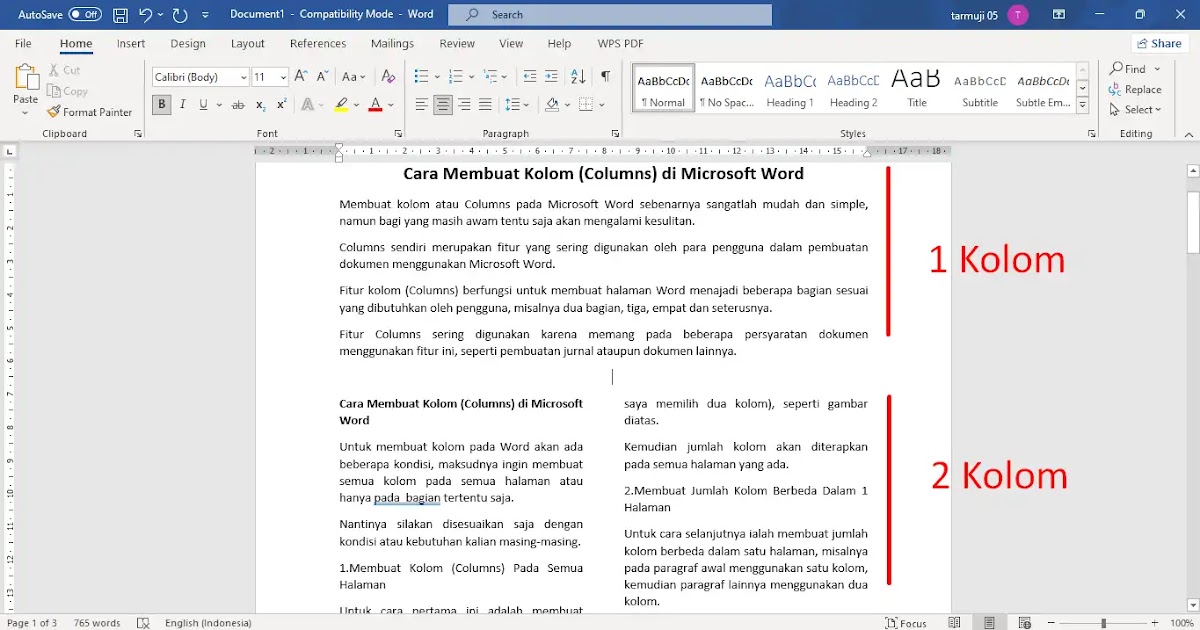Click the Search box in title bar
Image resolution: width=1200 pixels, height=630 pixels.
[x=610, y=15]
